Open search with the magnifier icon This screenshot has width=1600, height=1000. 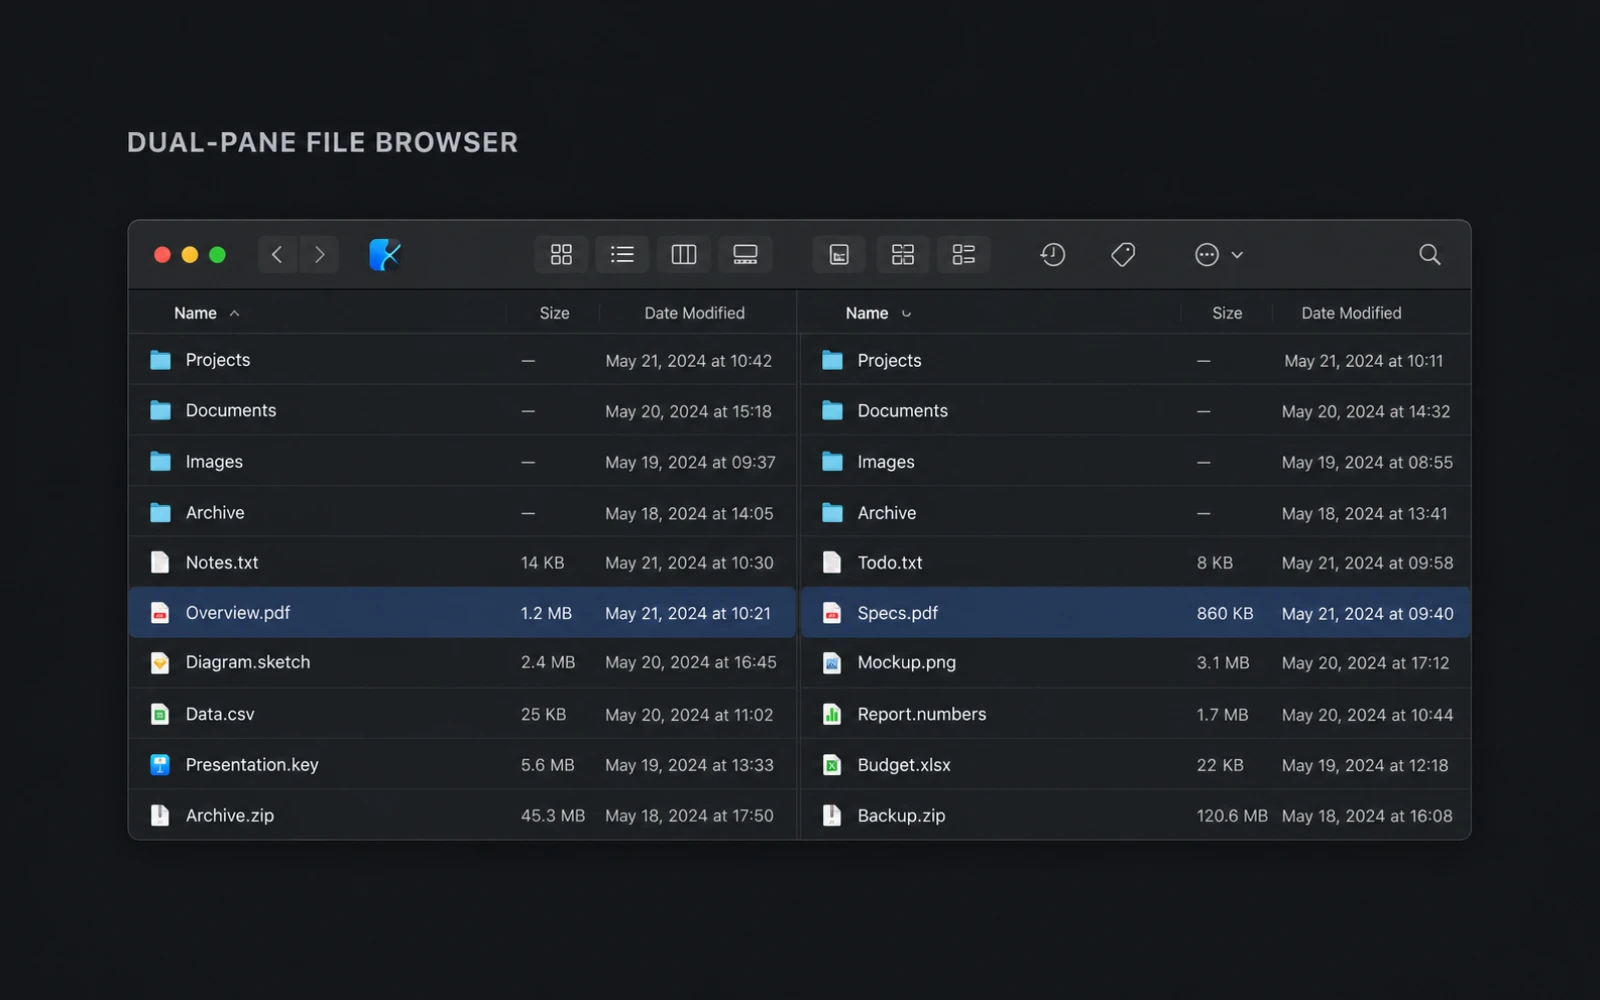click(1430, 255)
